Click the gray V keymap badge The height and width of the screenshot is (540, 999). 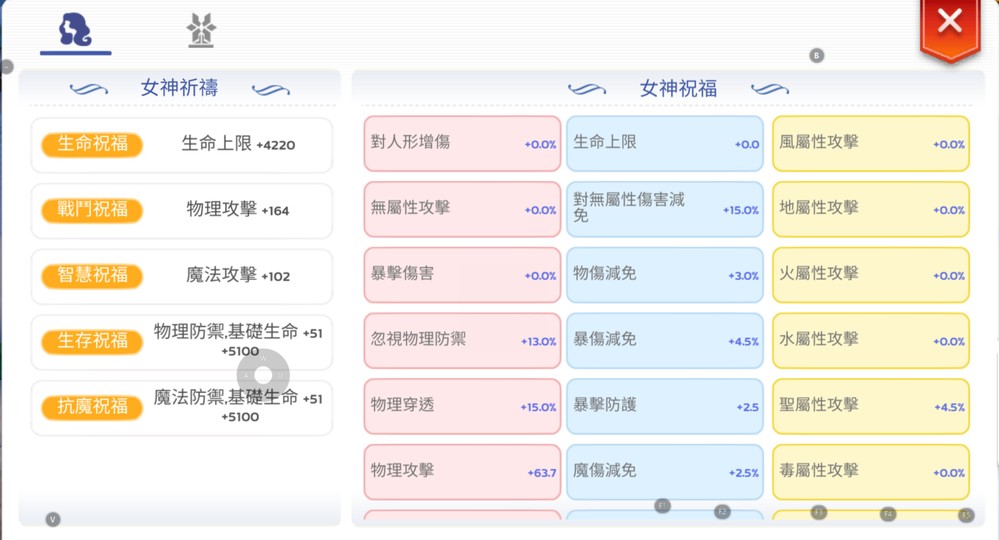tap(53, 520)
